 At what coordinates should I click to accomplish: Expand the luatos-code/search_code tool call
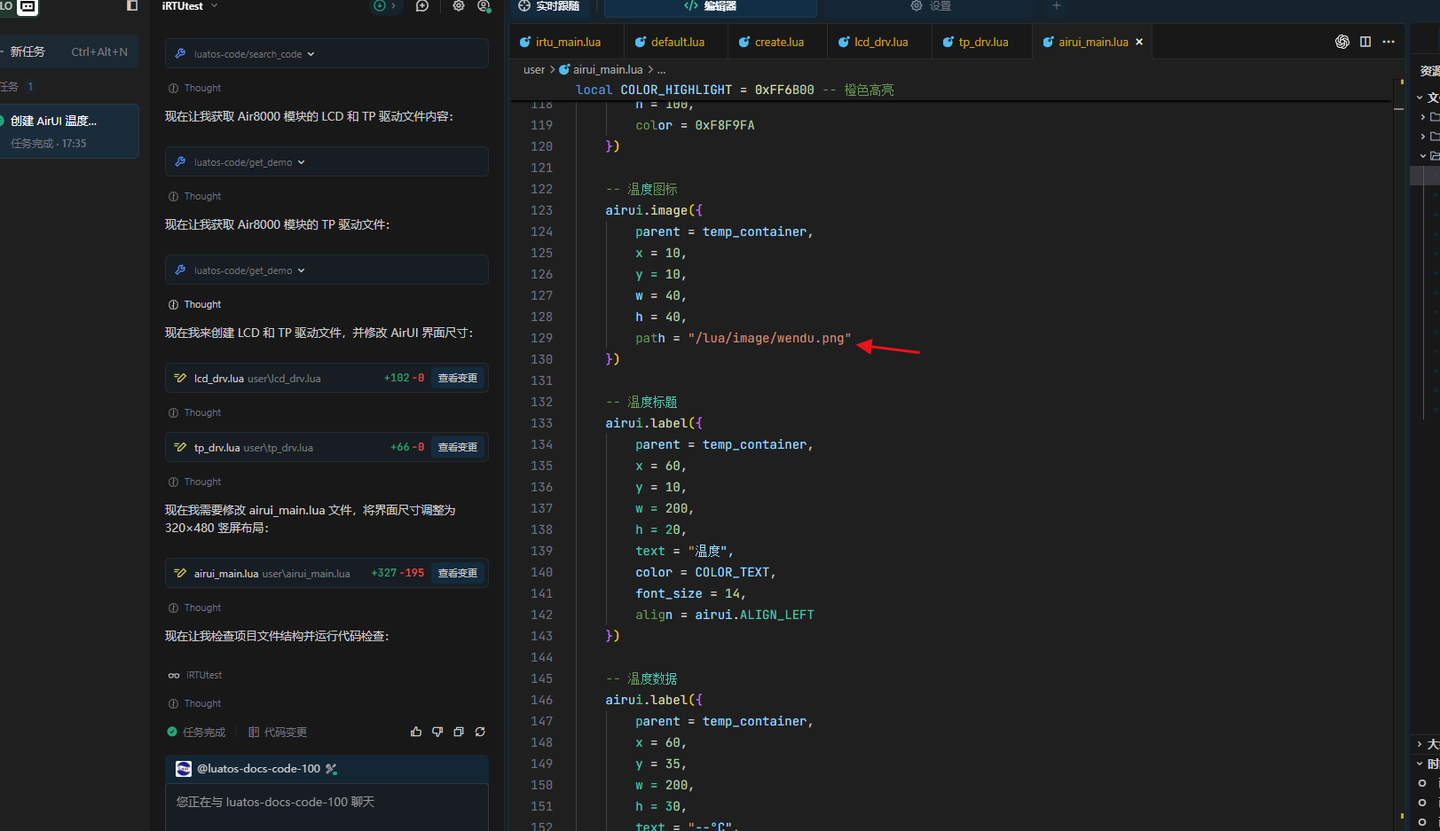click(x=327, y=54)
